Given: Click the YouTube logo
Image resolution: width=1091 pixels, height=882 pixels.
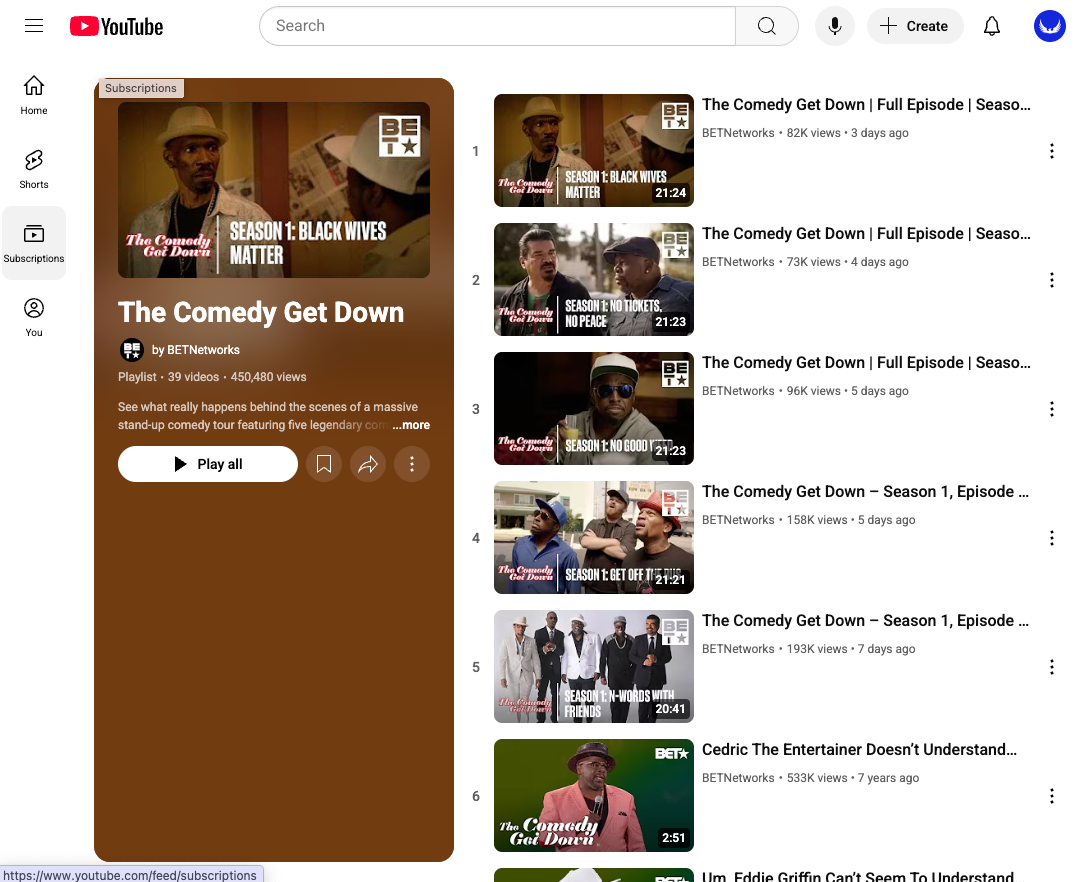Looking at the screenshot, I should [x=117, y=26].
